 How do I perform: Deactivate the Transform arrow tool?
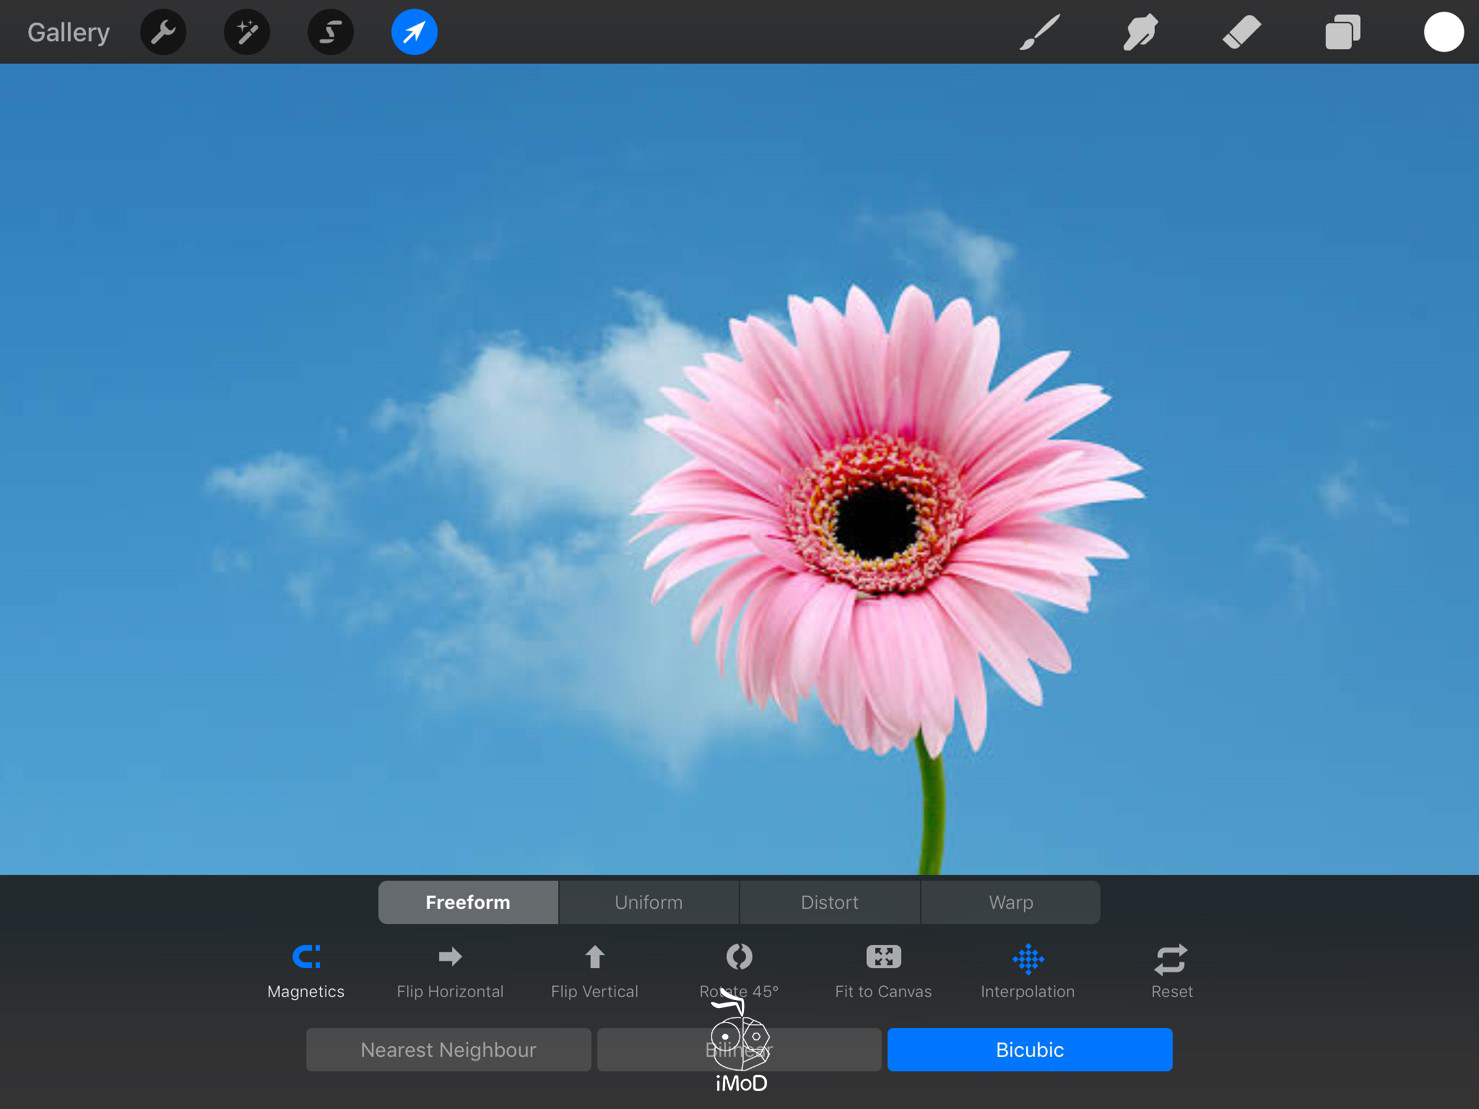click(414, 33)
